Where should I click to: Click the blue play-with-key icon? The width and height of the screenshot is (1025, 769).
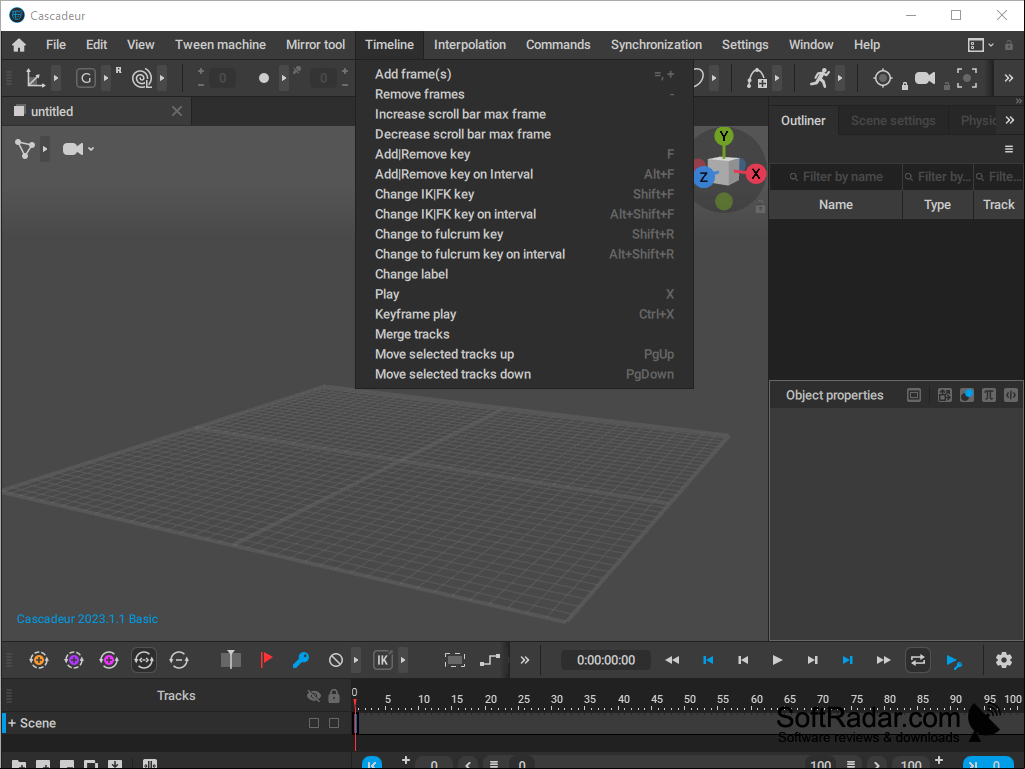pyautogui.click(x=954, y=661)
